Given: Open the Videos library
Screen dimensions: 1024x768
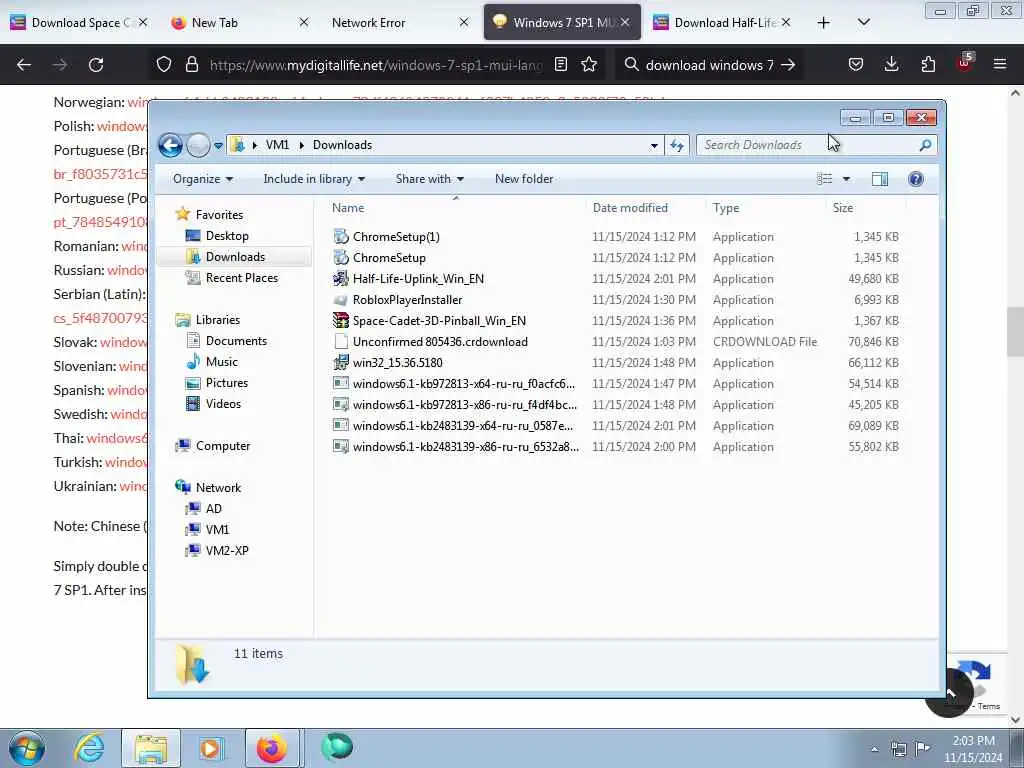Looking at the screenshot, I should 223,404.
